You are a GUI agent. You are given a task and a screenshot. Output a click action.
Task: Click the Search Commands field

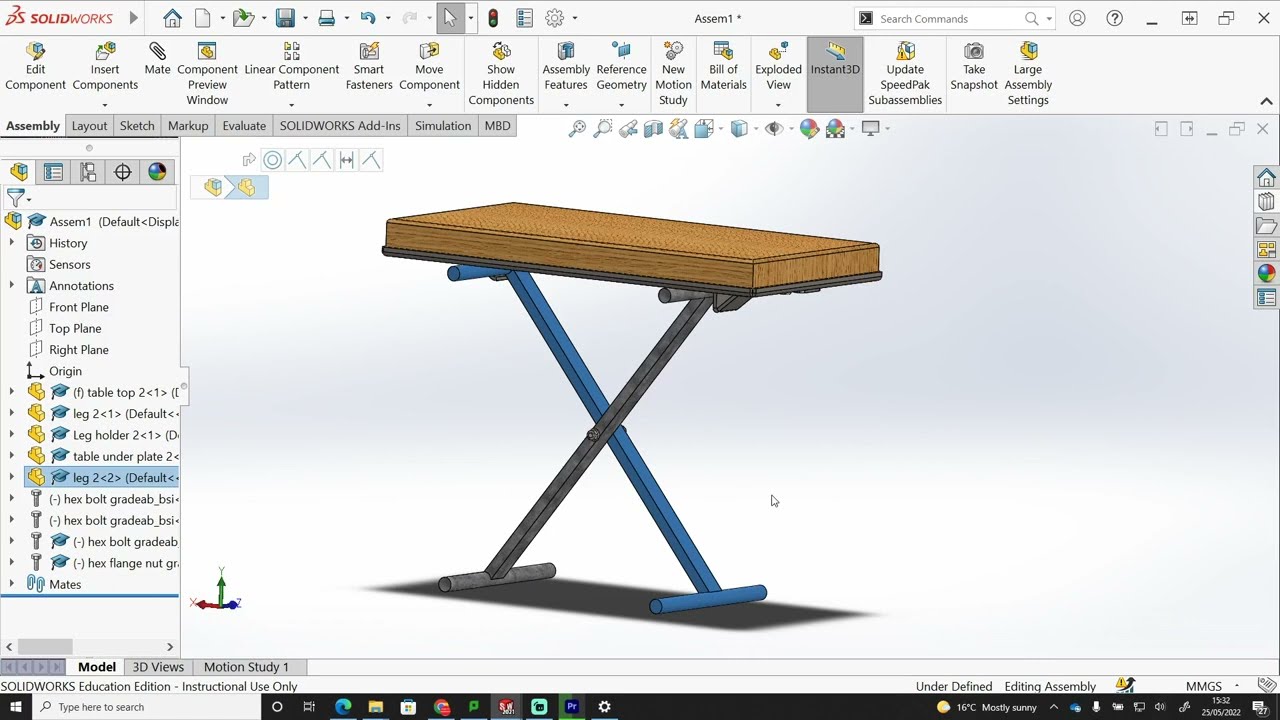(948, 18)
